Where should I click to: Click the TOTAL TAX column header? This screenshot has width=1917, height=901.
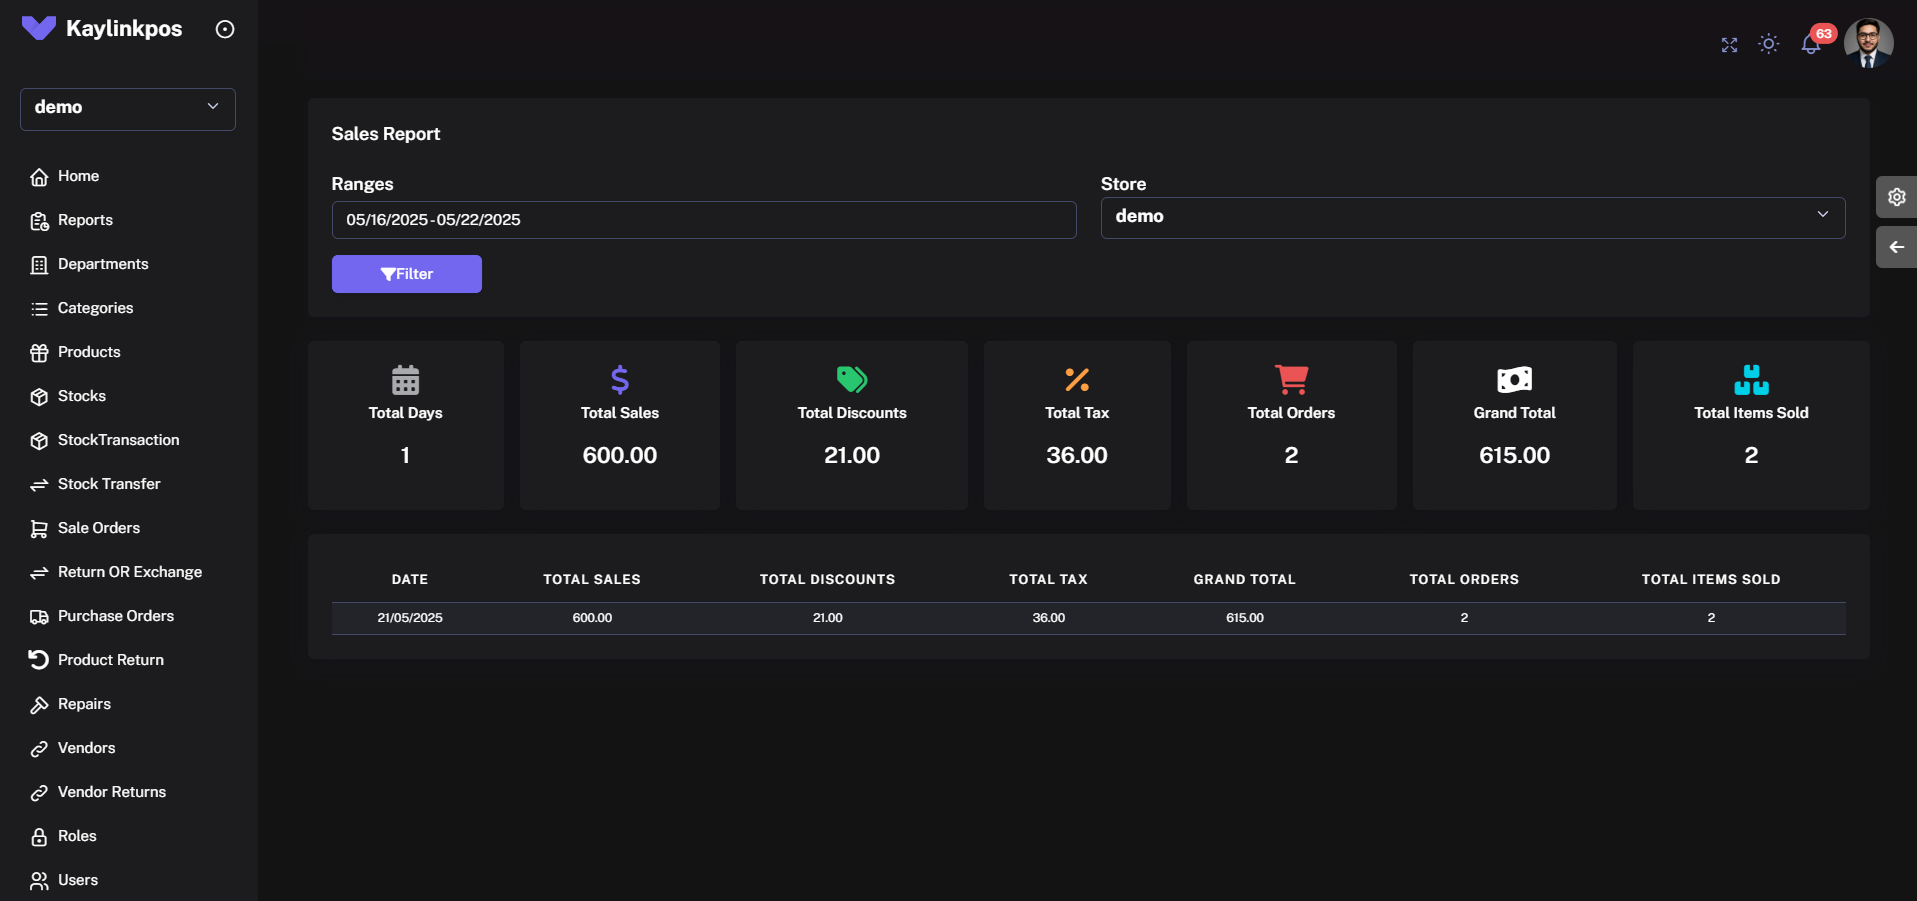[1048, 579]
